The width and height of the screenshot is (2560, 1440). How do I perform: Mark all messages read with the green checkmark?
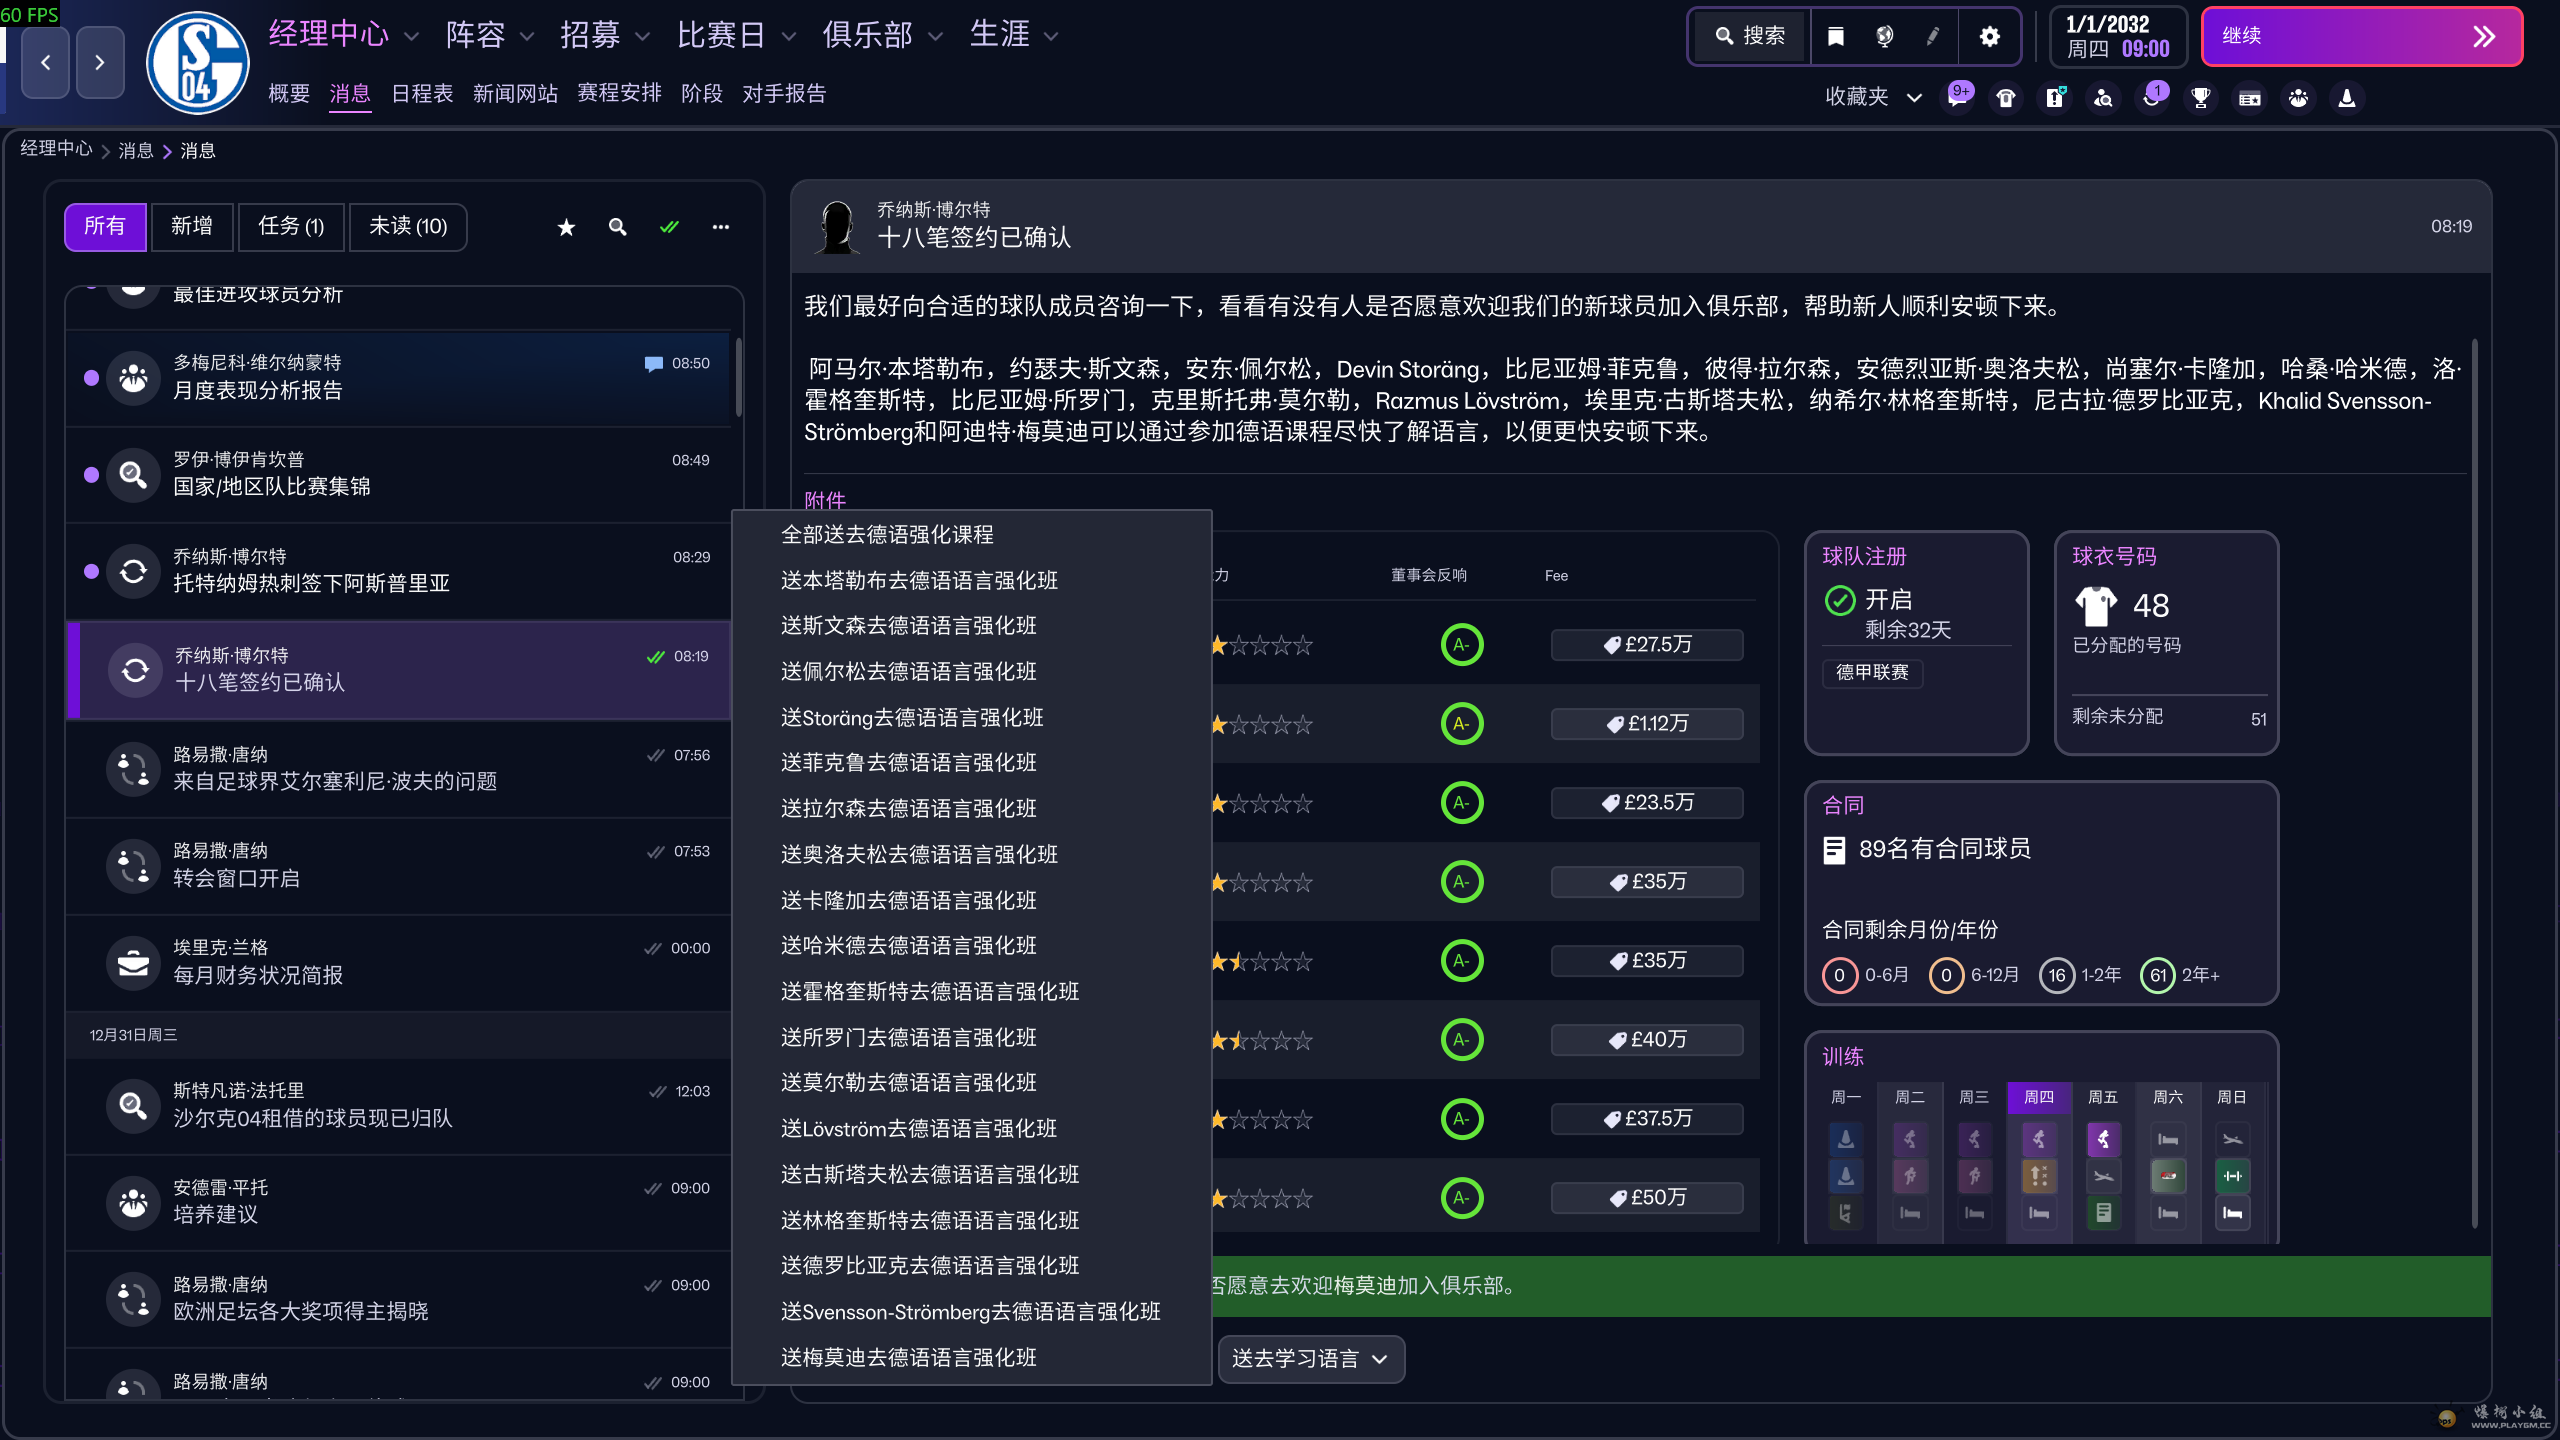point(669,228)
